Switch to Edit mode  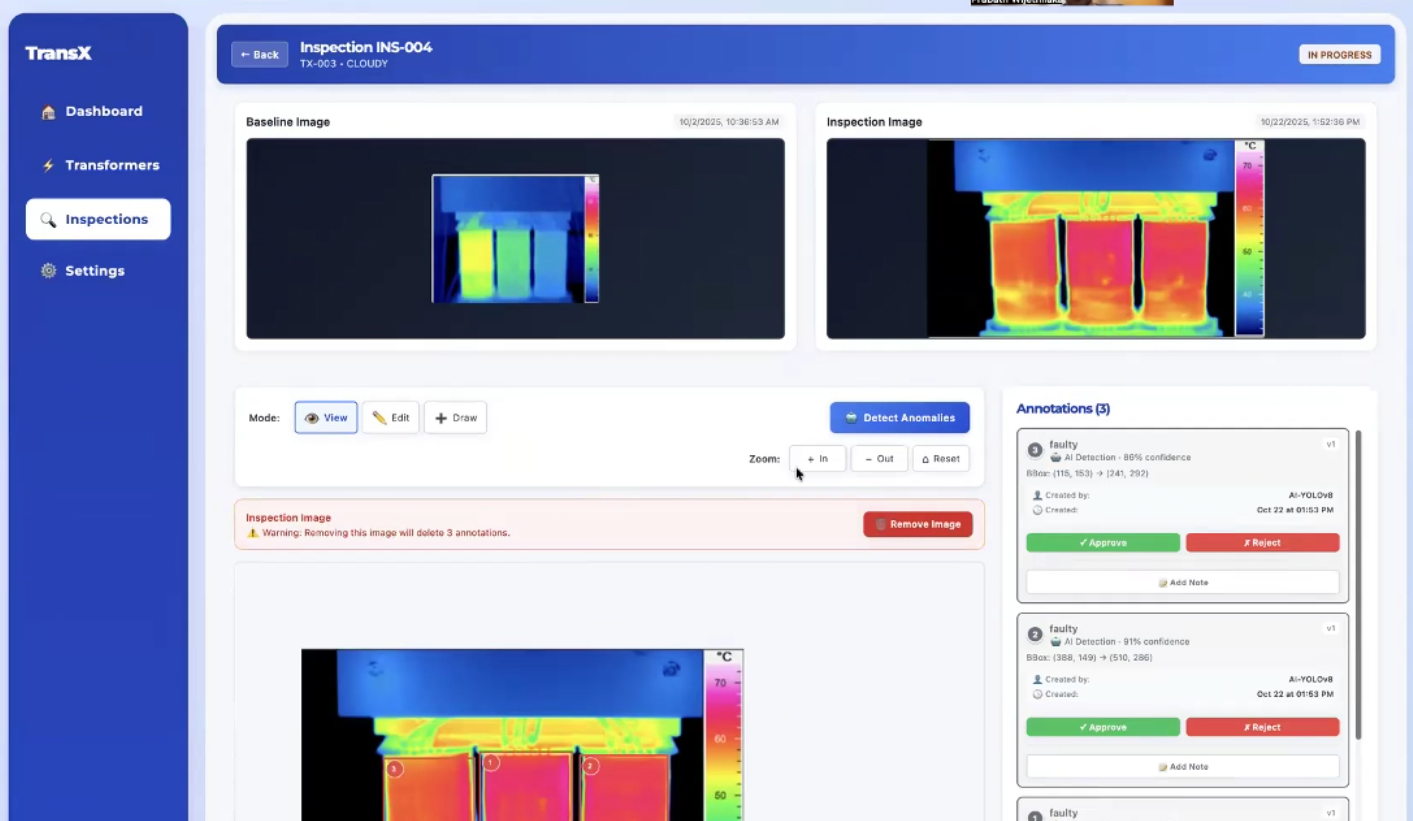tap(391, 418)
